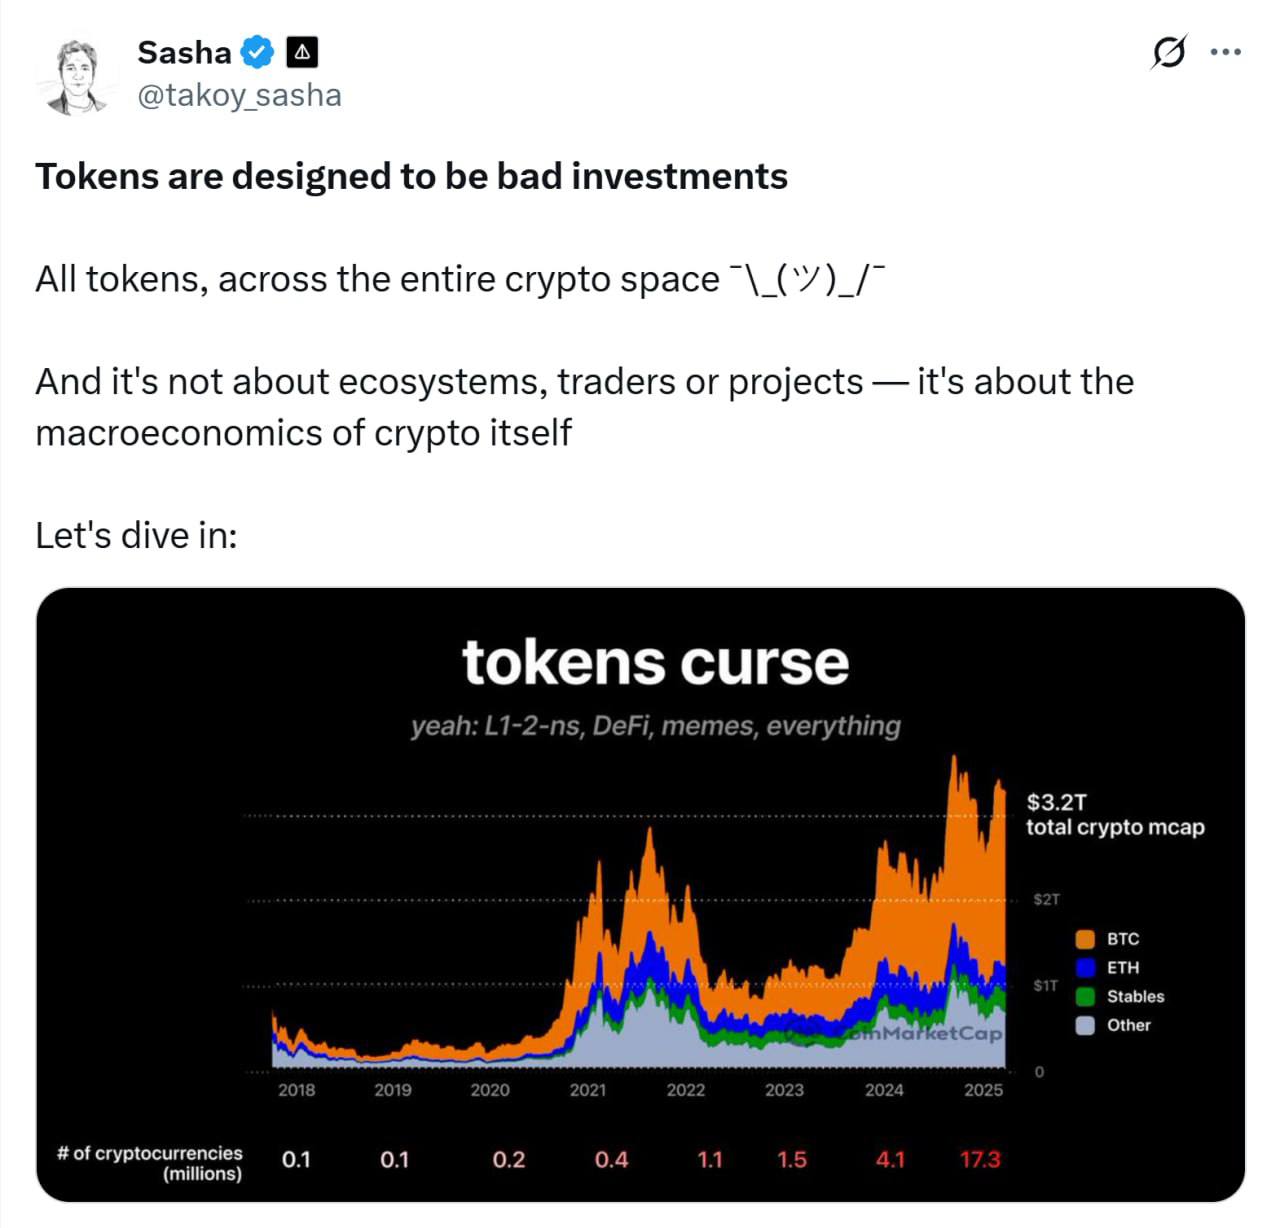This screenshot has height=1228, width=1280.
Task: Click the black triangle affiliate badge
Action: (302, 52)
